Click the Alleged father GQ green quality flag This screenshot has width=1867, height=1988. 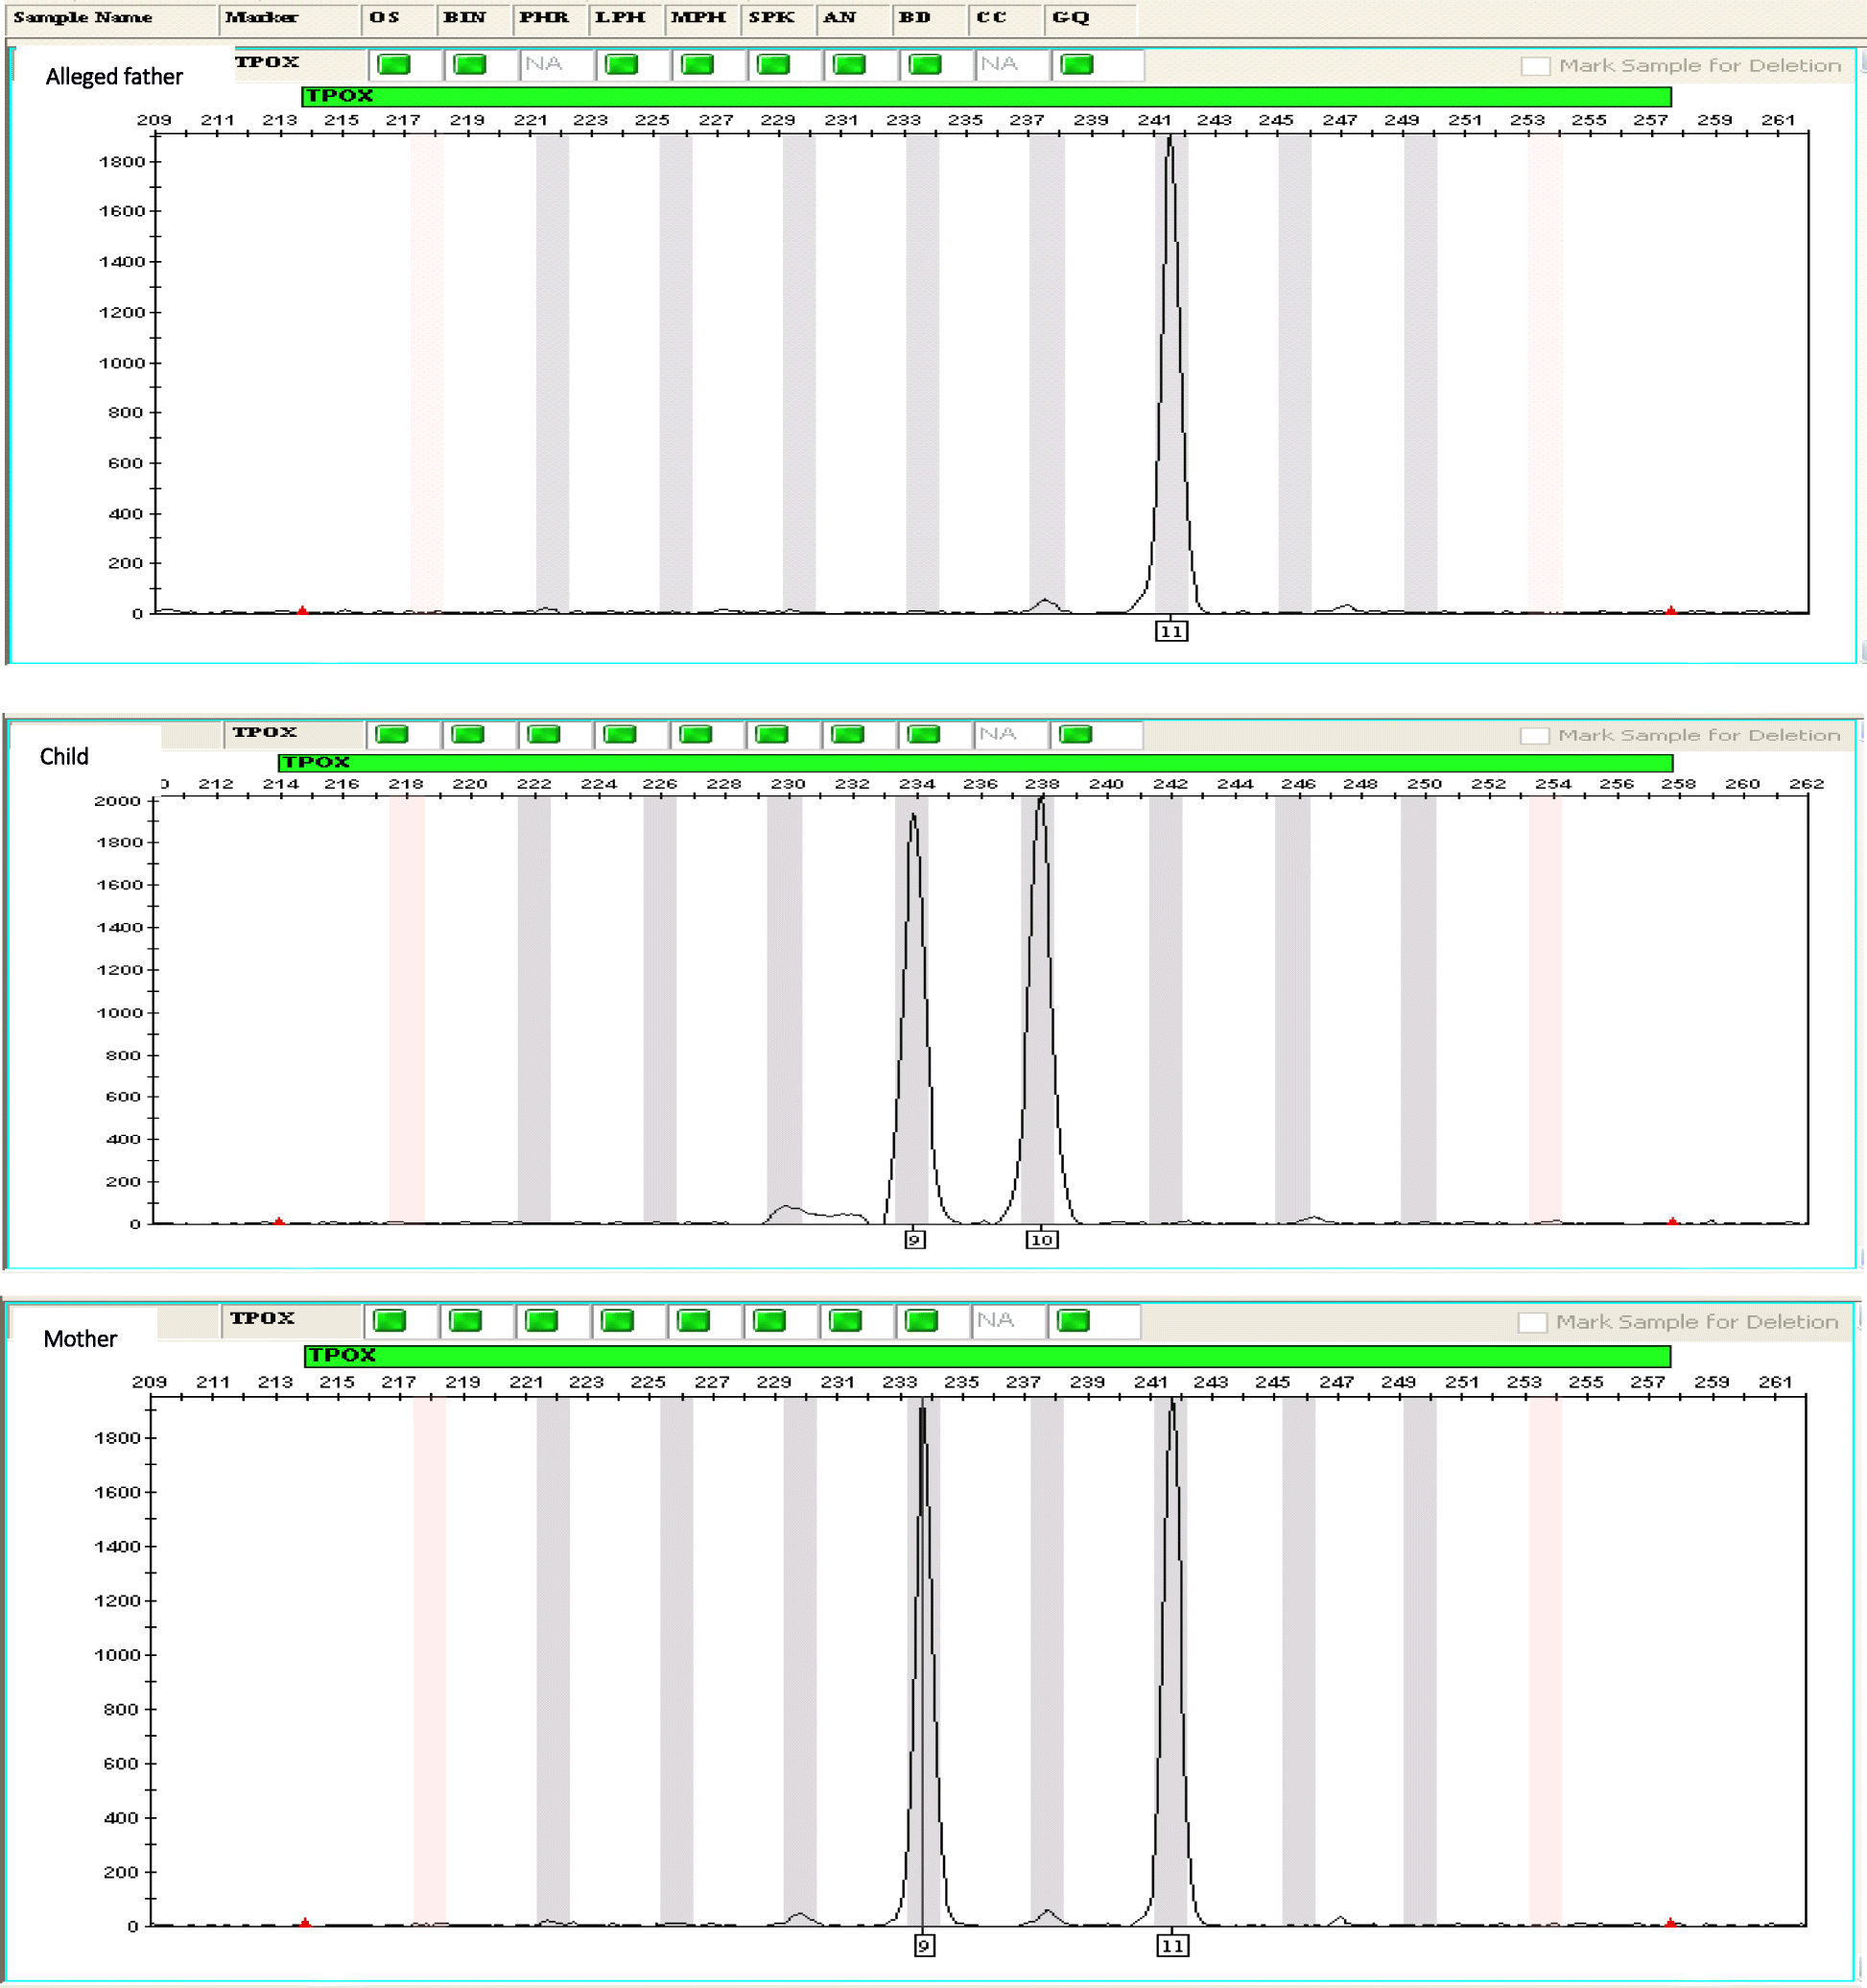(x=1077, y=65)
